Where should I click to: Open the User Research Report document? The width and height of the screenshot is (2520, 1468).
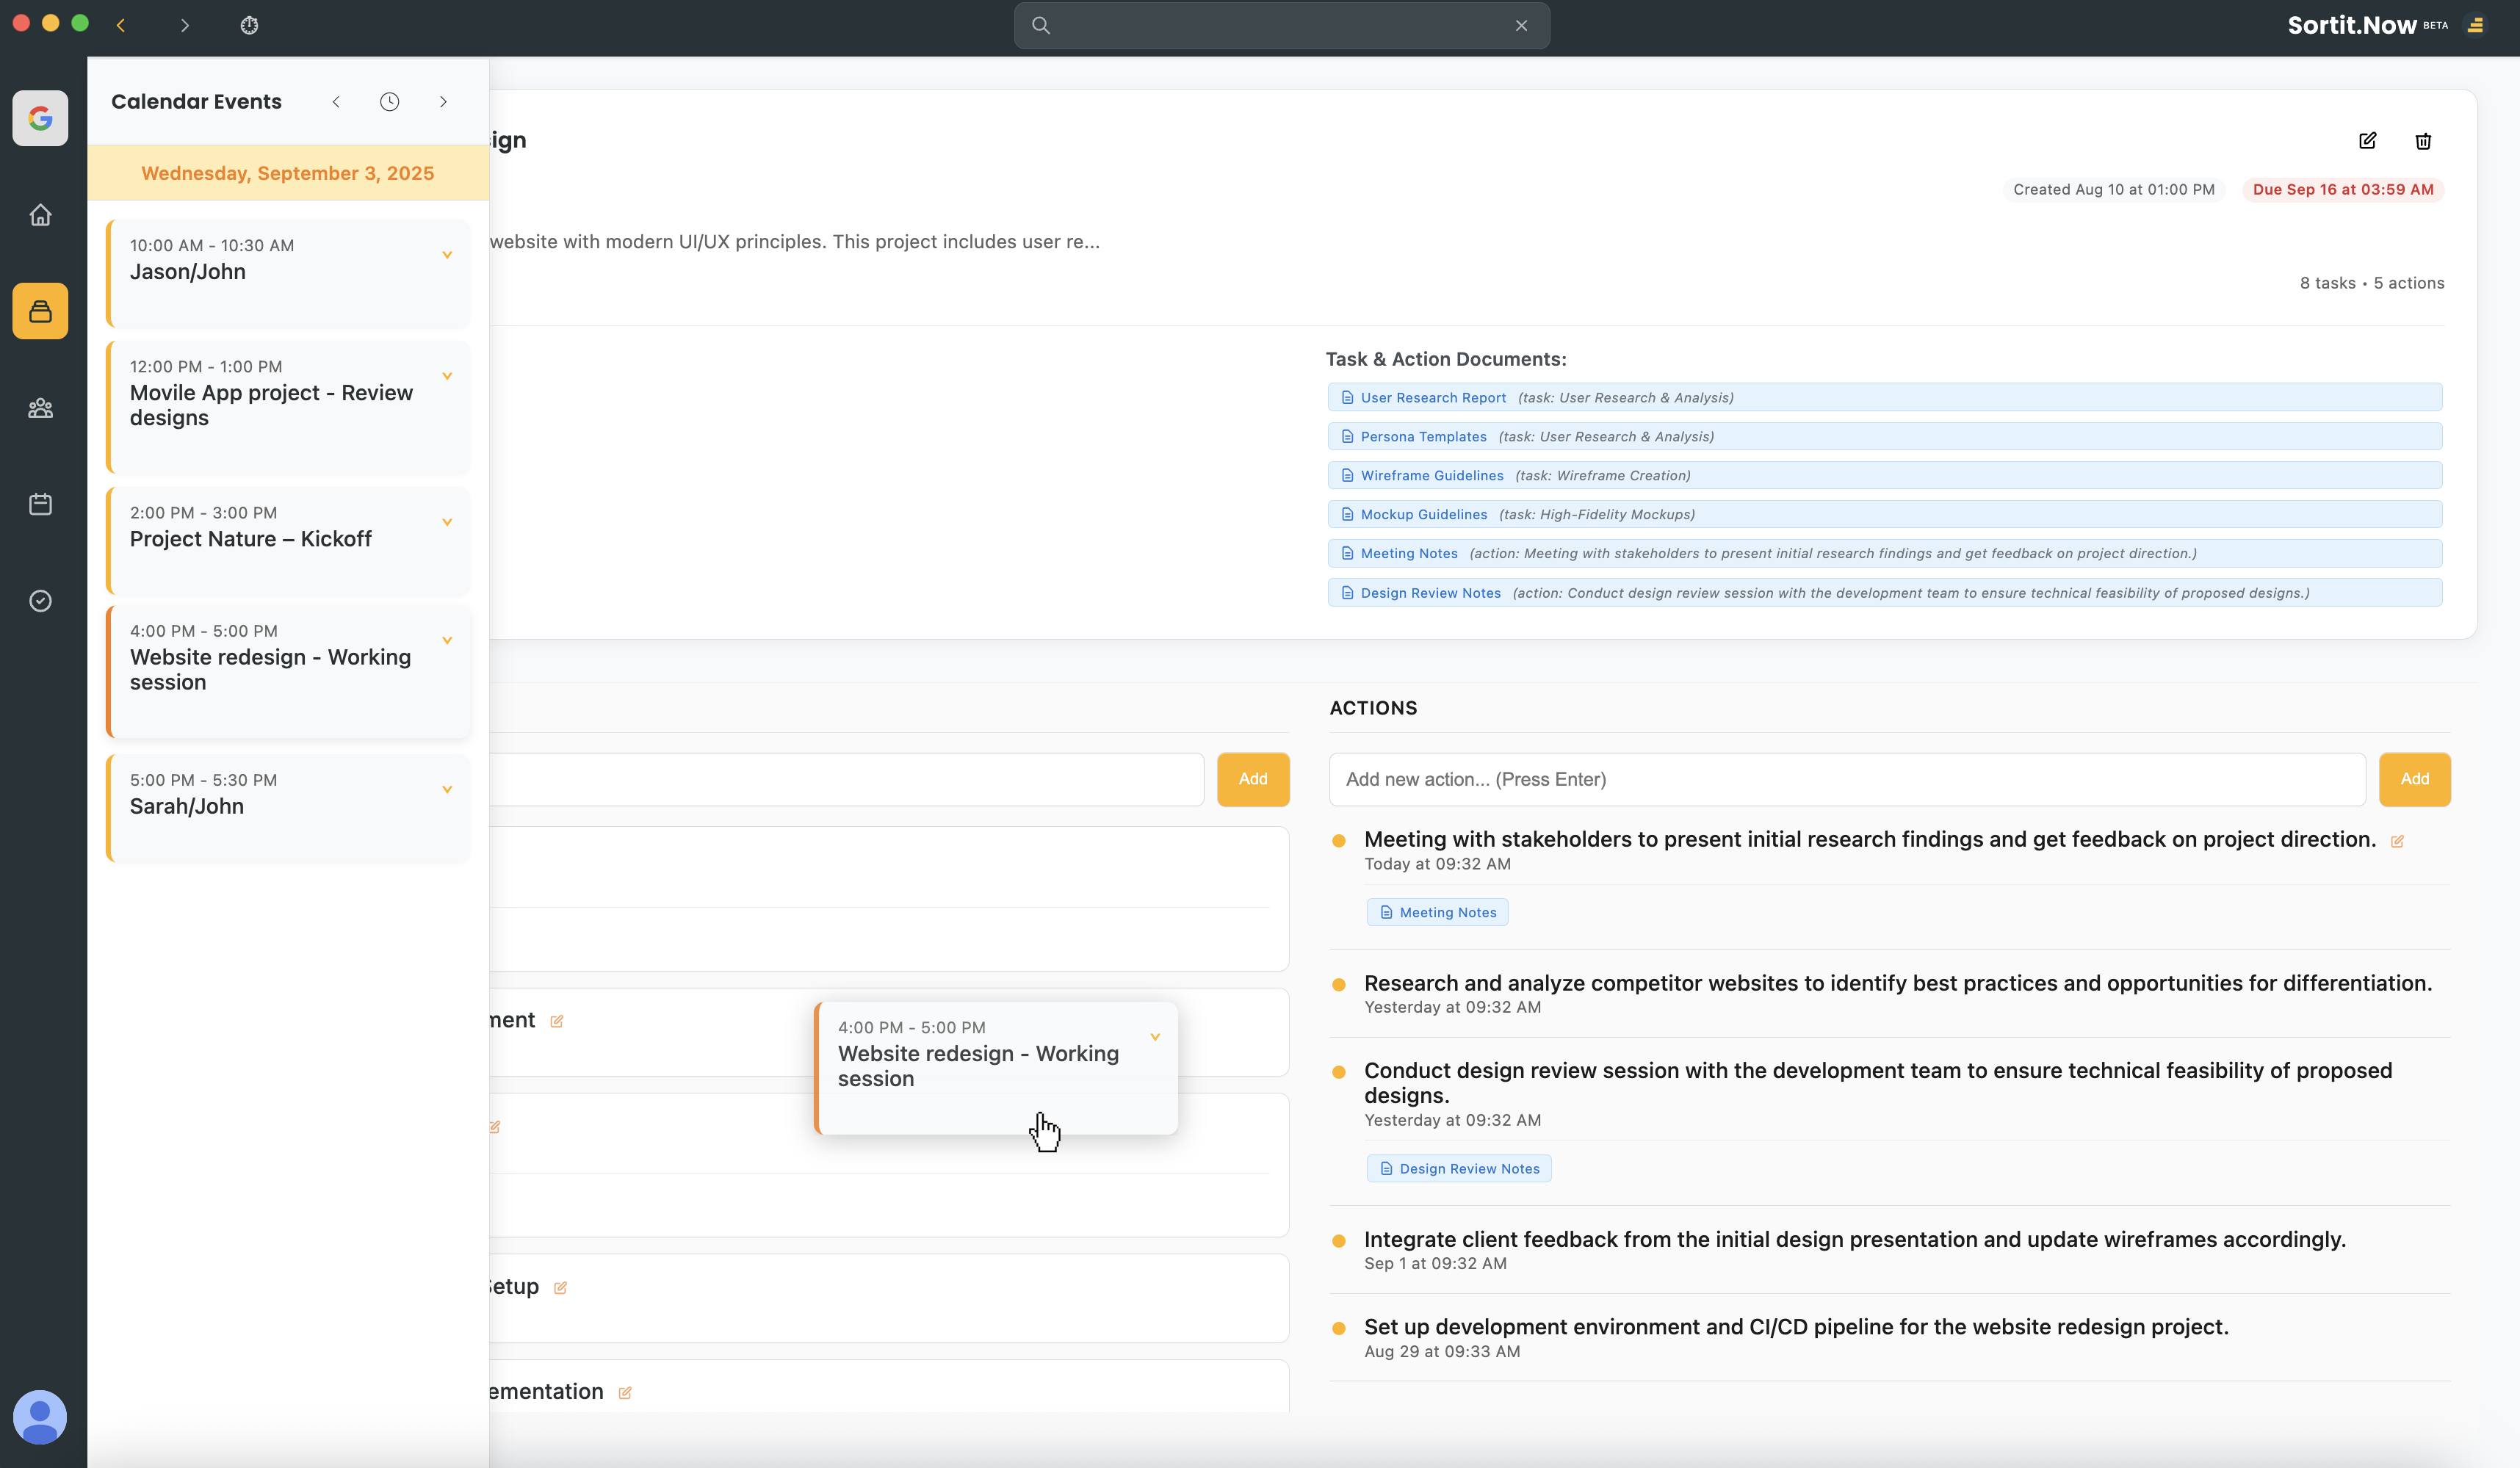click(x=1432, y=398)
